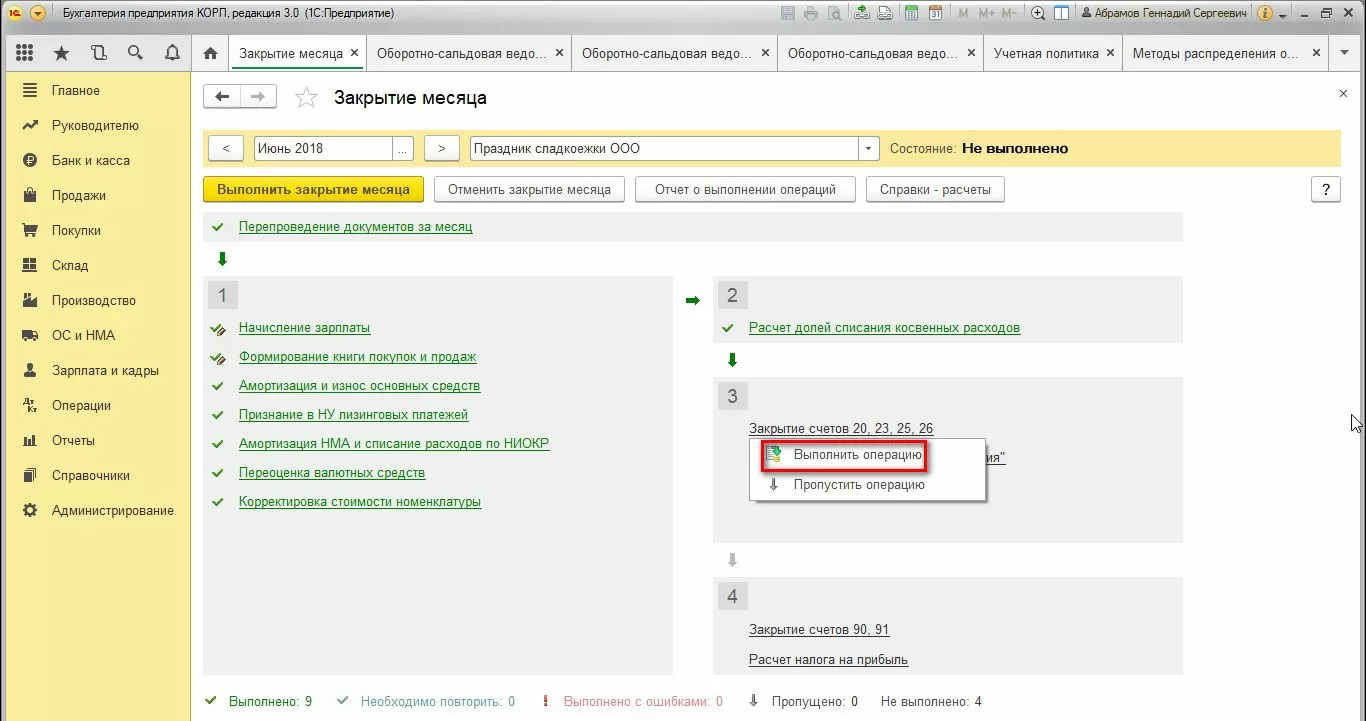Expand the organization dropdown arrow

(869, 149)
